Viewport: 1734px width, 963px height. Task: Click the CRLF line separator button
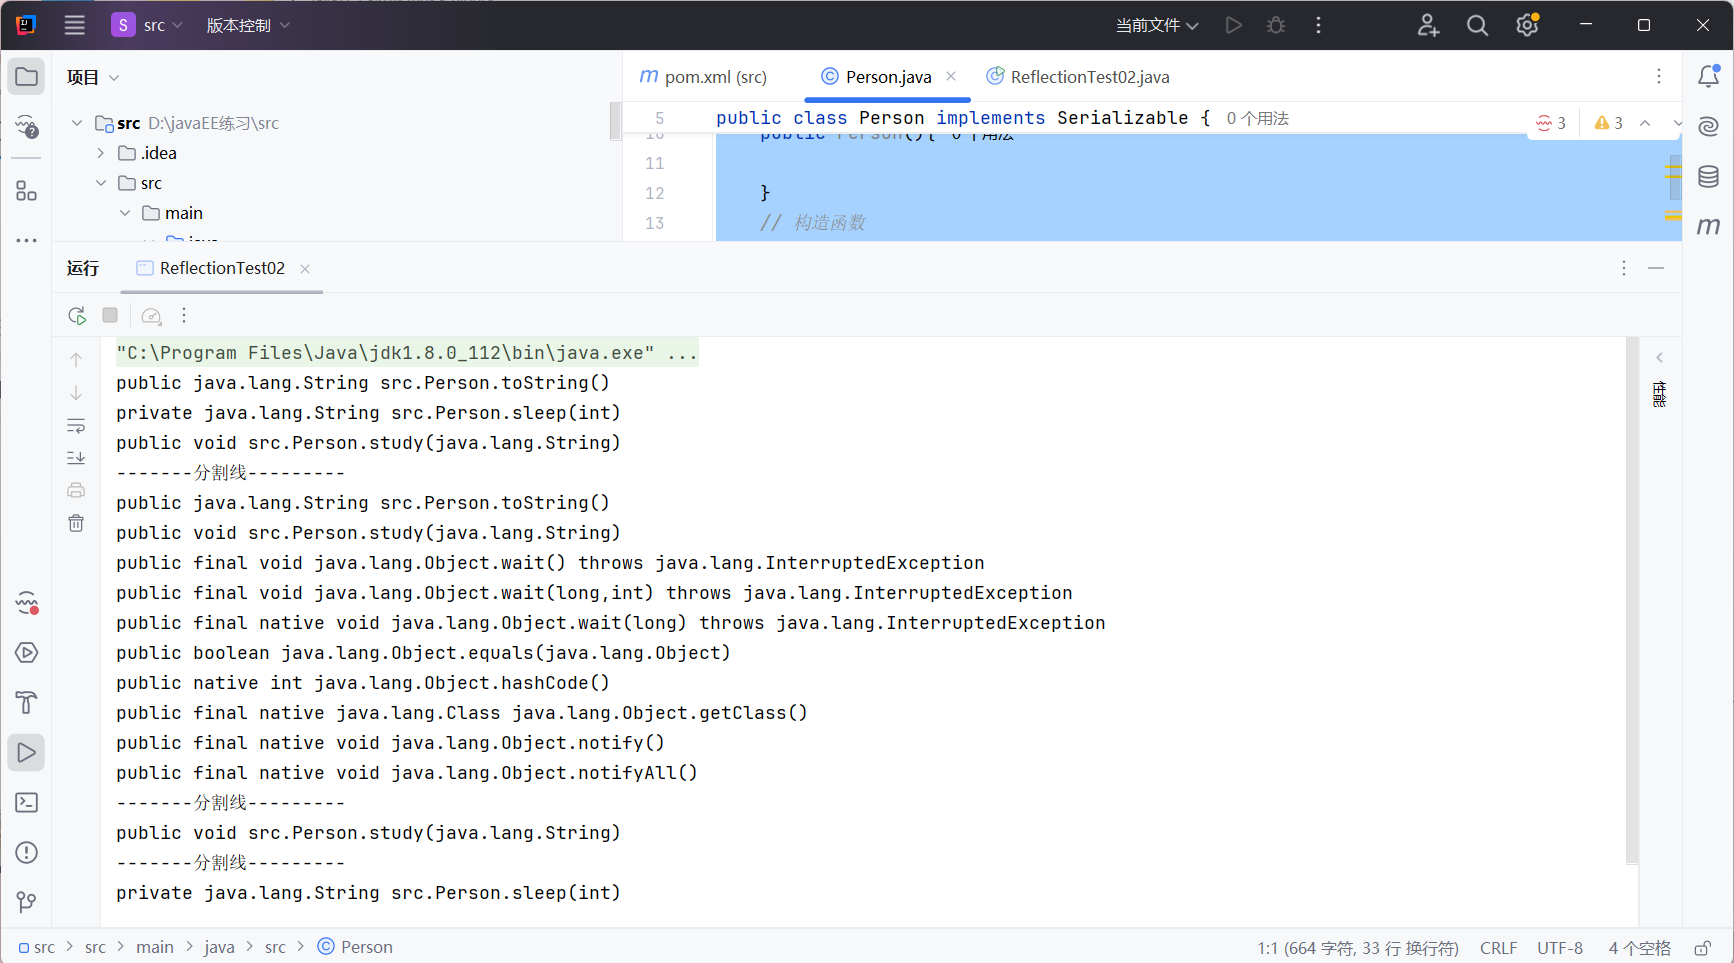1498,948
